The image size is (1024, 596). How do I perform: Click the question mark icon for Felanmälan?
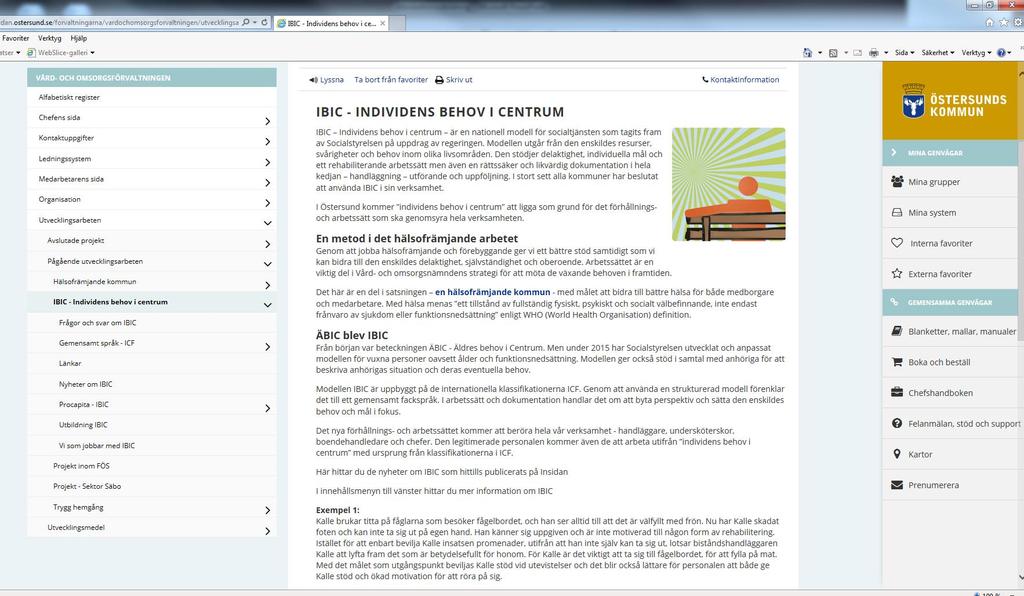tap(897, 423)
